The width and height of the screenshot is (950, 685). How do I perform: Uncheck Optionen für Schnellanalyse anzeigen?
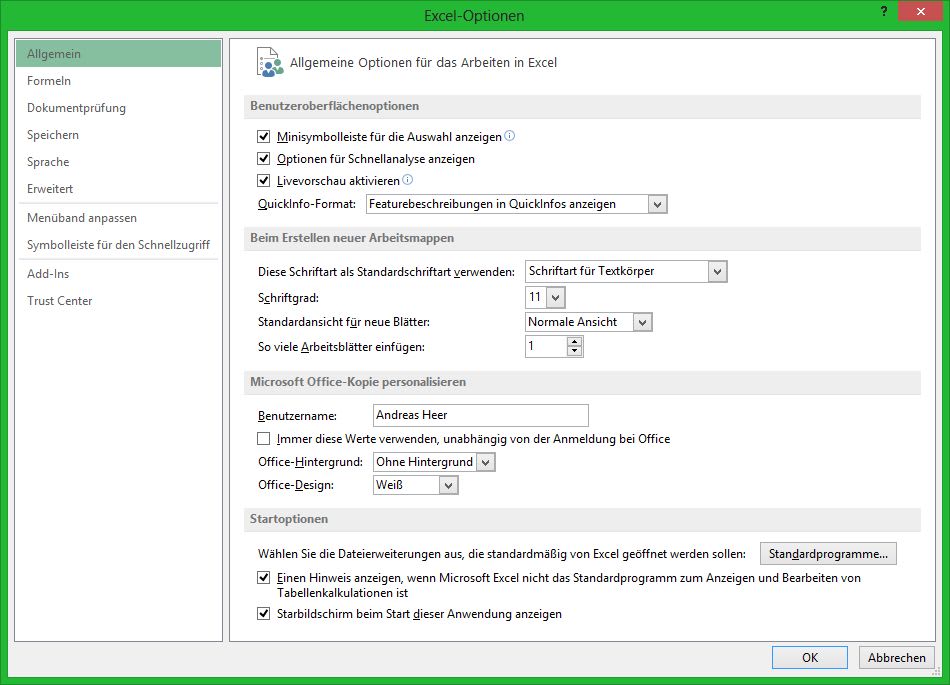point(264,159)
